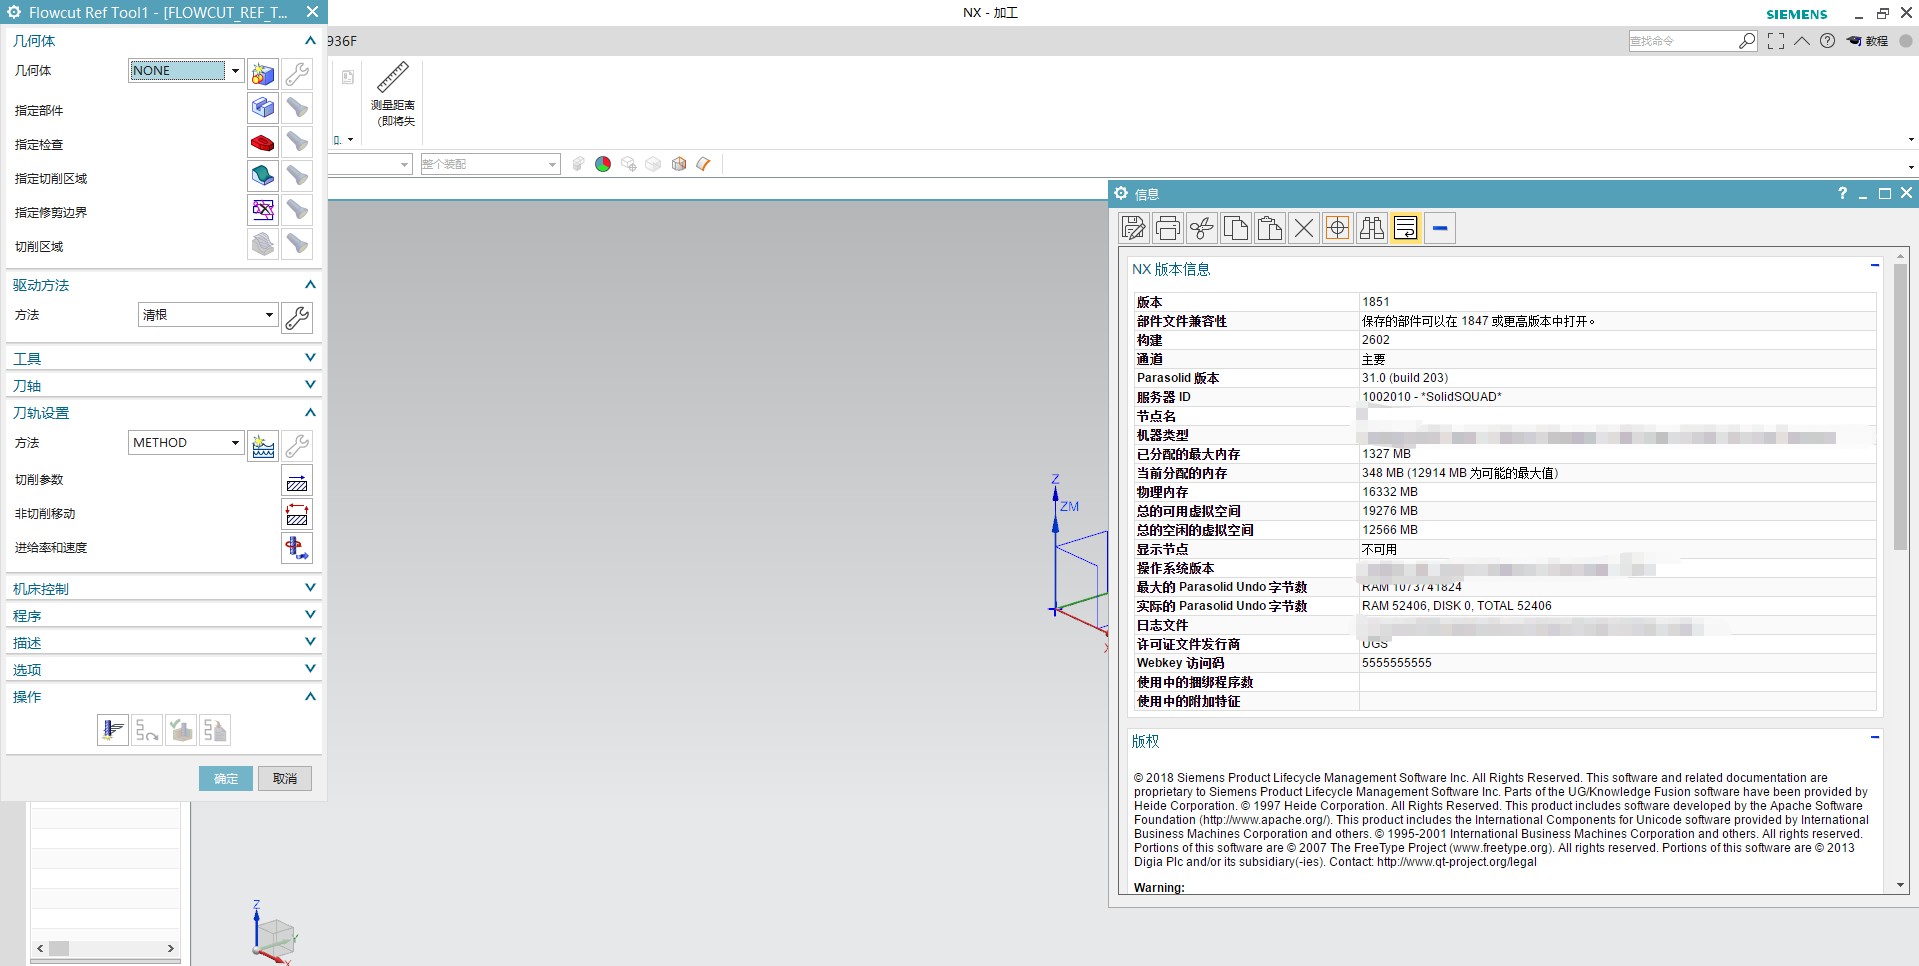Click Save As icon in 信息 window toolbar
This screenshot has height=966, width=1919.
coord(1133,228)
